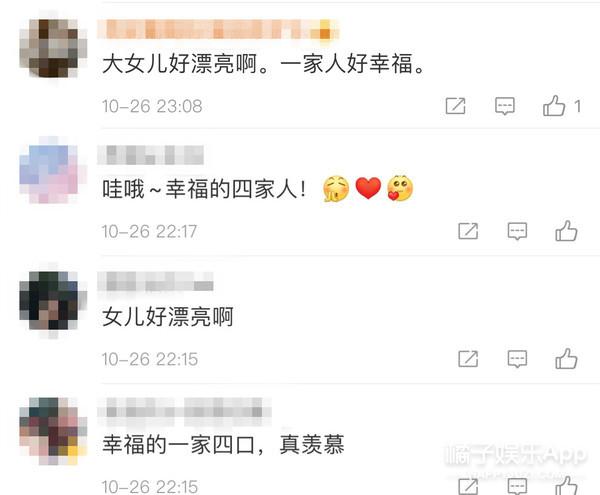Share the comment posted at 10-26 23:08
The image size is (600, 495).
[x=455, y=106]
